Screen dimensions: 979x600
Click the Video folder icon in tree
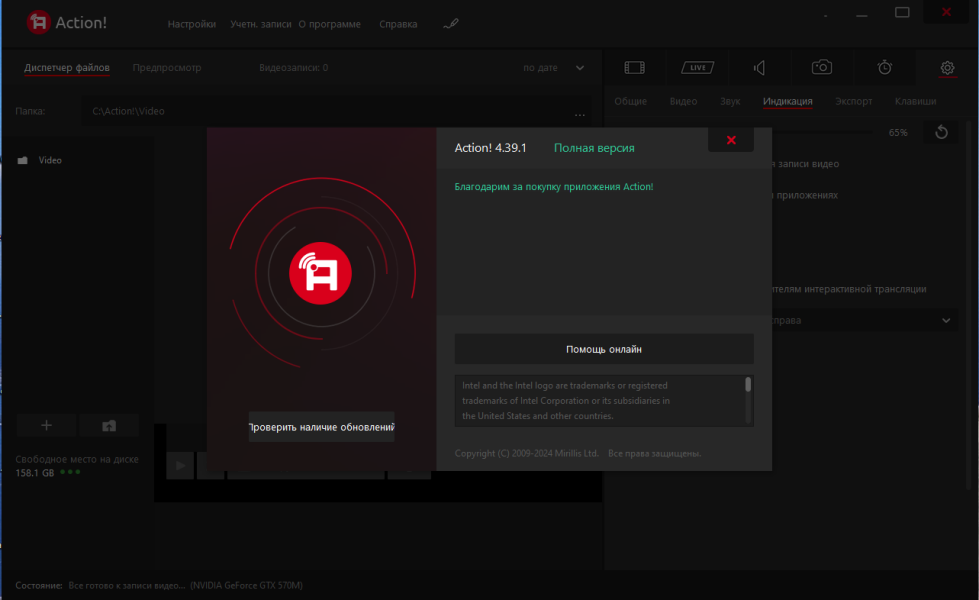22,160
